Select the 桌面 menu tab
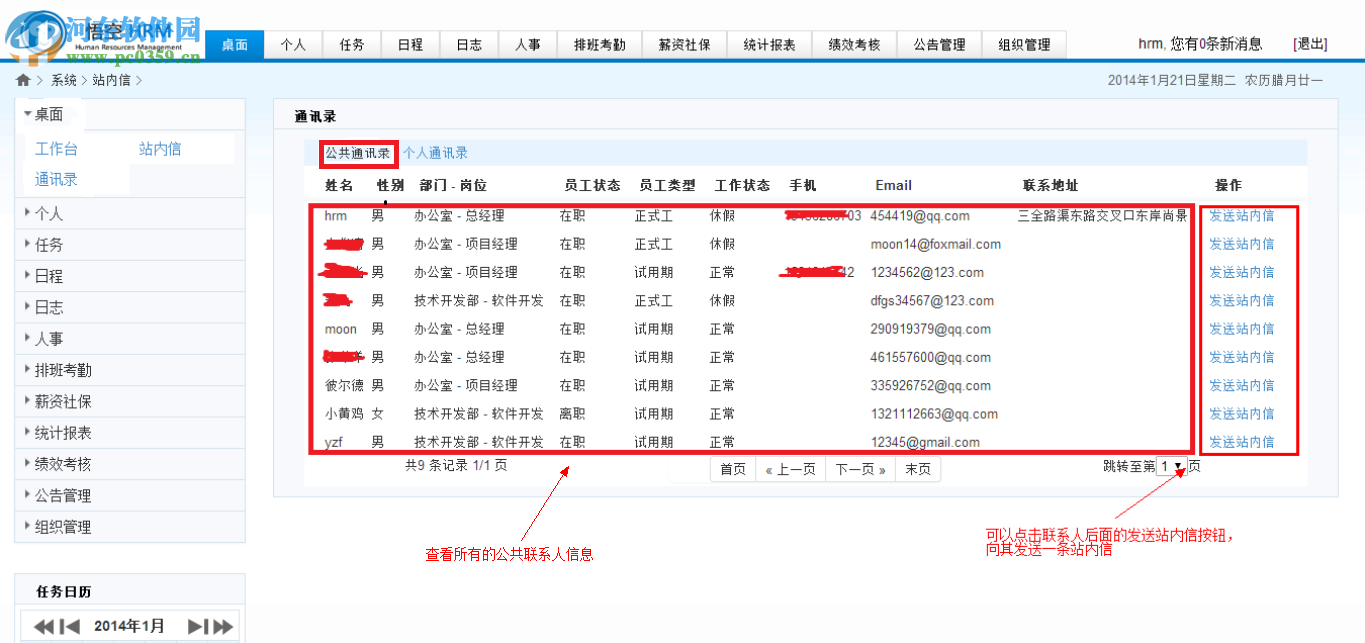Viewport: 1365px width, 643px height. point(234,44)
